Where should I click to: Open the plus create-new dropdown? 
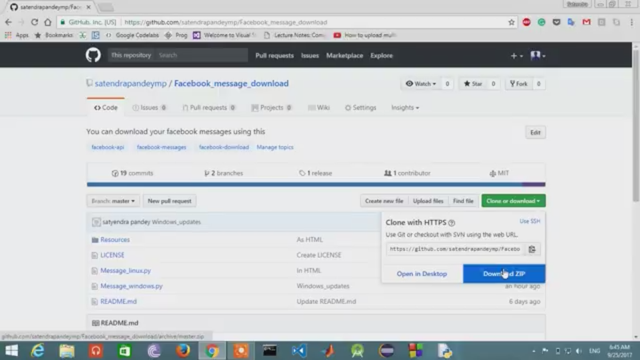[516, 56]
